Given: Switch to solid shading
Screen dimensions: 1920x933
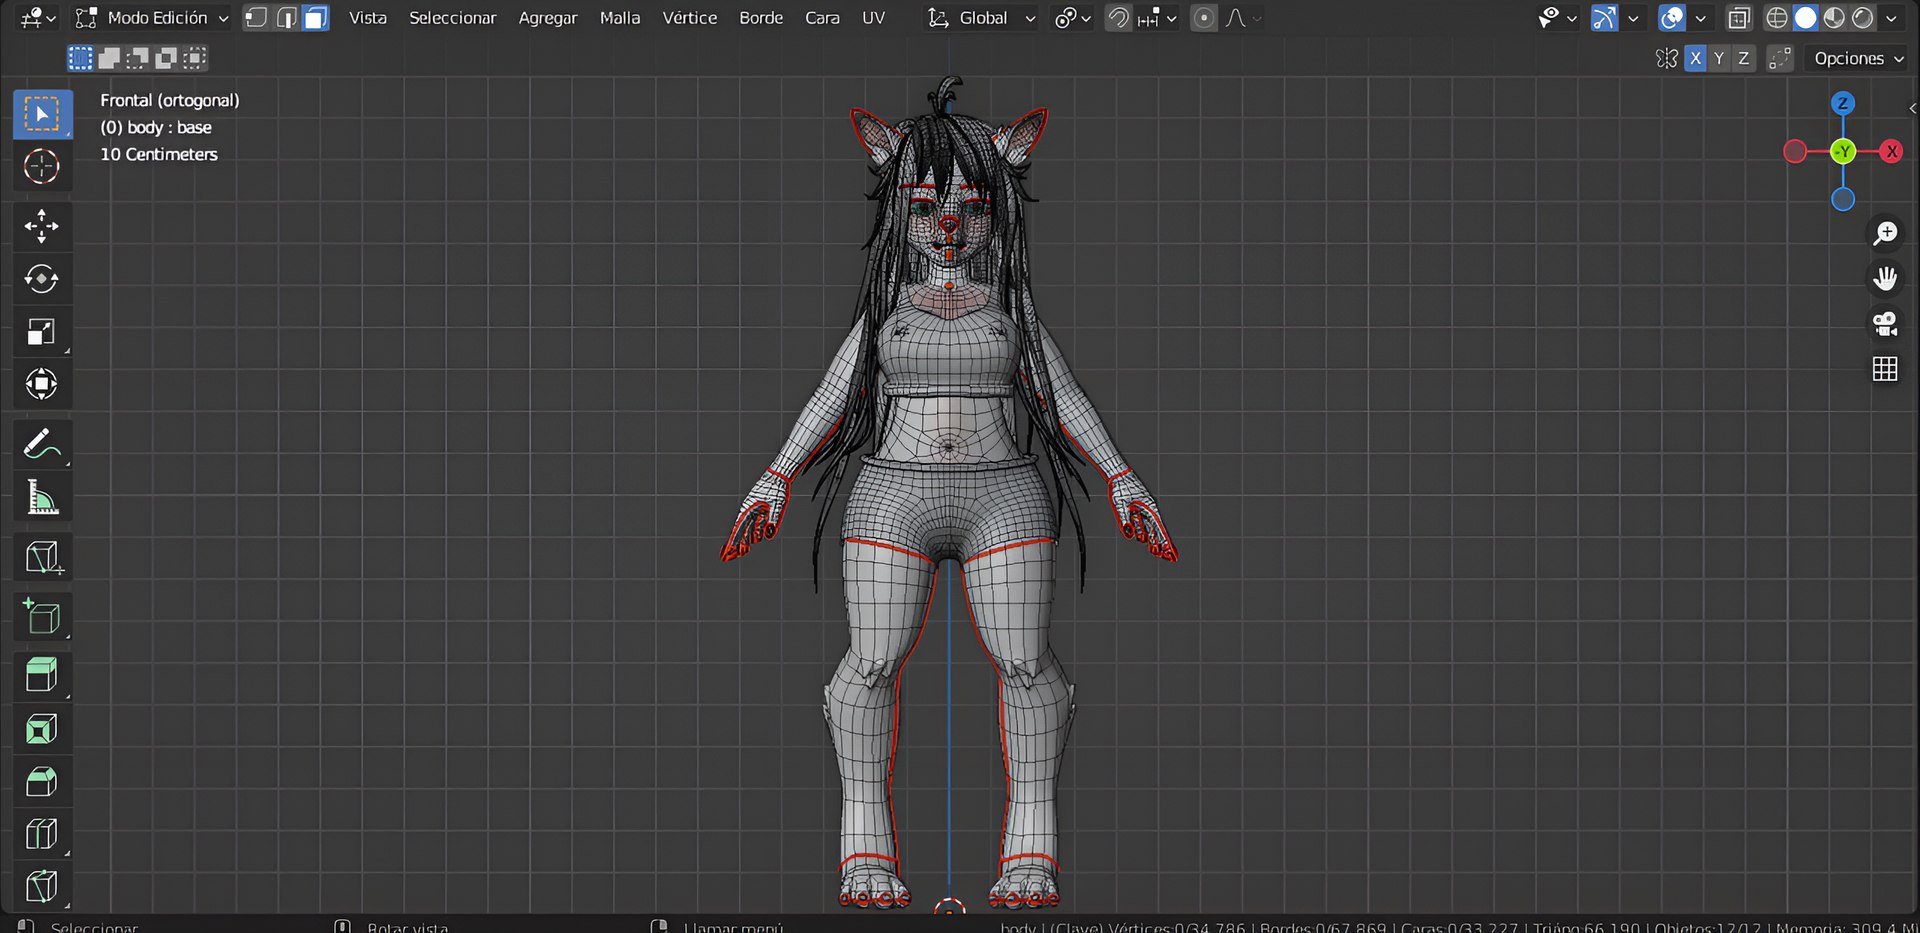Looking at the screenshot, I should pos(1806,18).
